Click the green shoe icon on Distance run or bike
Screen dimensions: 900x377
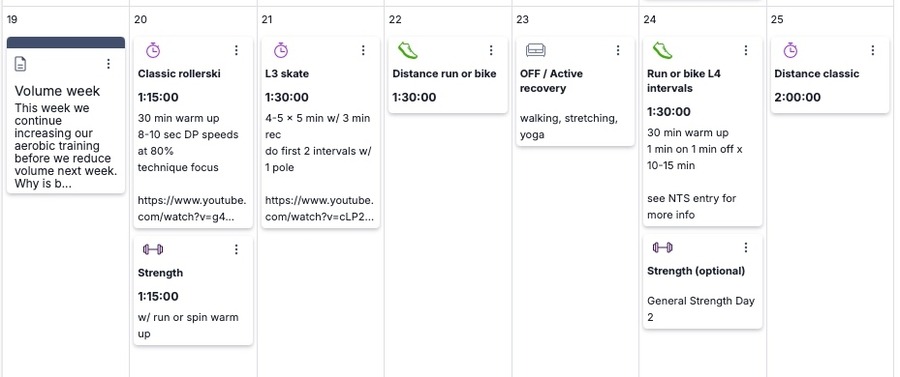408,50
